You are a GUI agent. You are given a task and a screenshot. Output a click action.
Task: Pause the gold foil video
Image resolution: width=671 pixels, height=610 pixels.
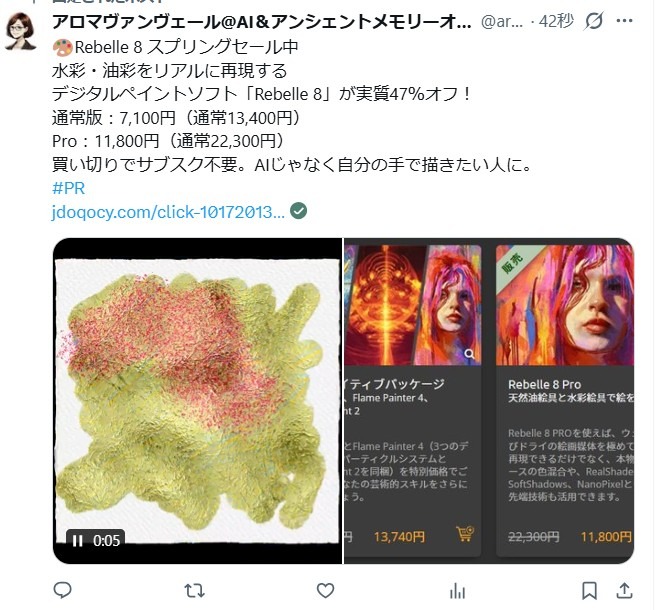tap(77, 541)
